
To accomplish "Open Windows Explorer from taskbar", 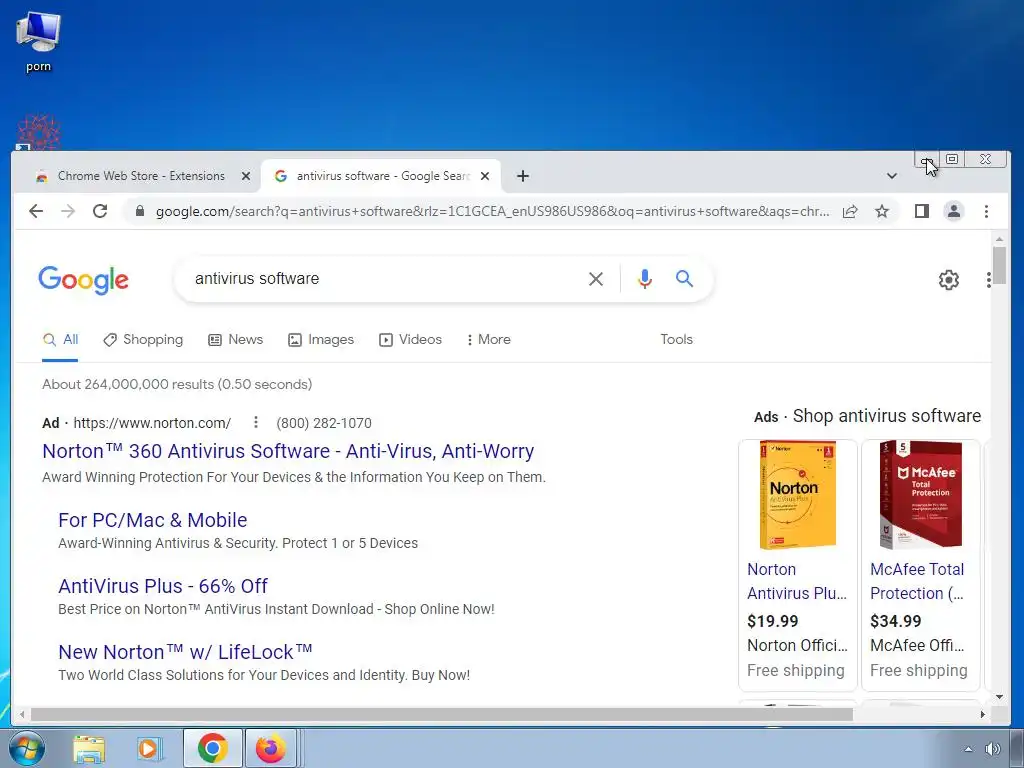I will tap(89, 749).
